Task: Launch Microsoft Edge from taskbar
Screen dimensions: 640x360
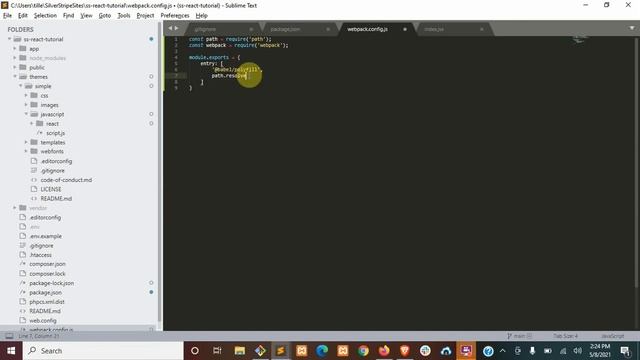Action: [322, 351]
